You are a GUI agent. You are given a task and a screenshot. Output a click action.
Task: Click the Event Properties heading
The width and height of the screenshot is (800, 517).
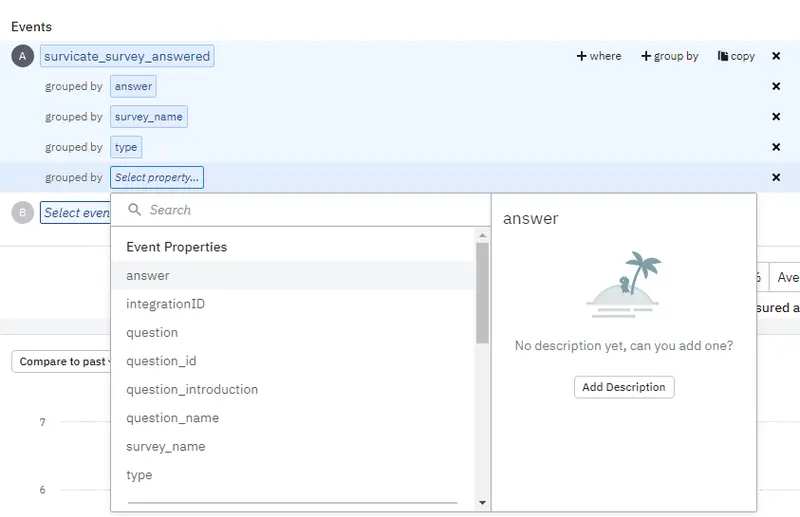(x=177, y=247)
